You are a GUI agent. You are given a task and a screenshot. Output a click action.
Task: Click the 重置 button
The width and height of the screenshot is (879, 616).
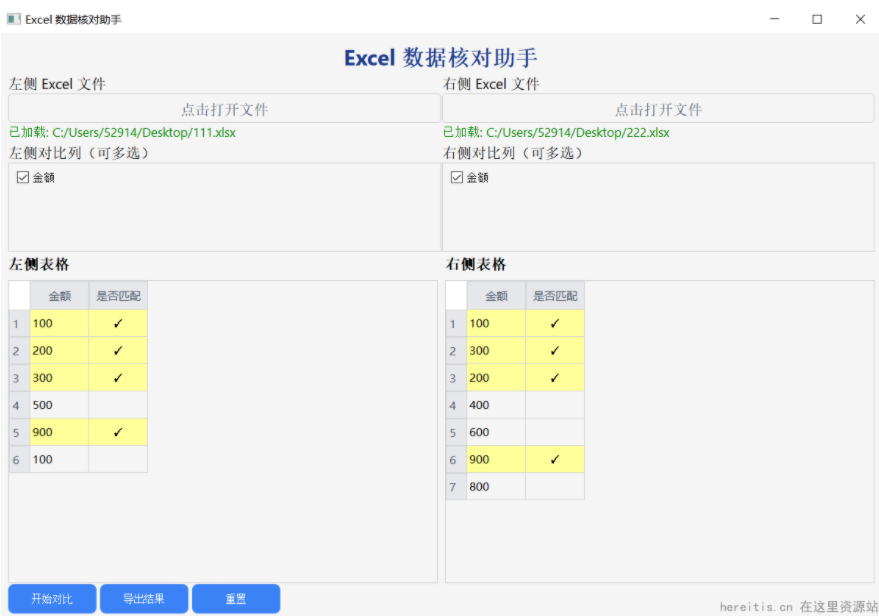(236, 599)
